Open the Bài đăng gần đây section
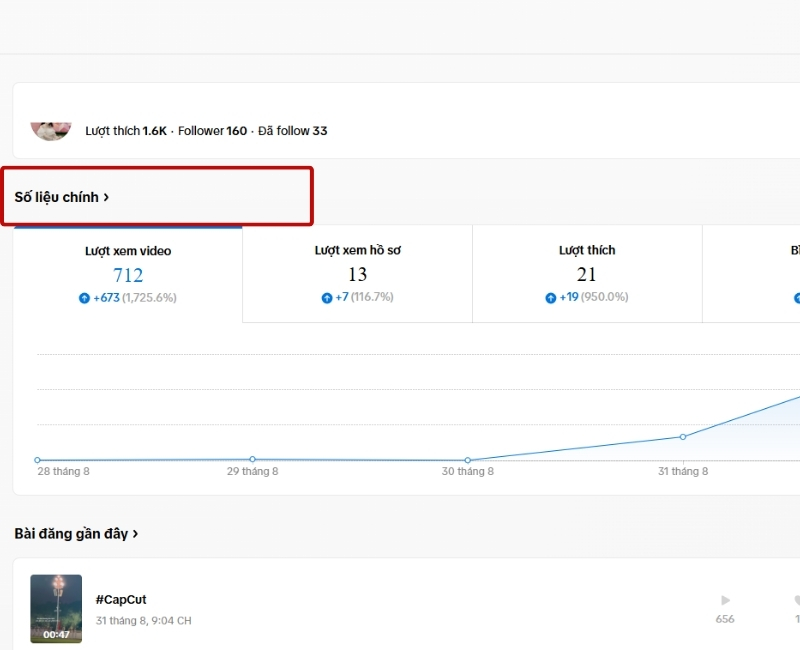 point(76,534)
